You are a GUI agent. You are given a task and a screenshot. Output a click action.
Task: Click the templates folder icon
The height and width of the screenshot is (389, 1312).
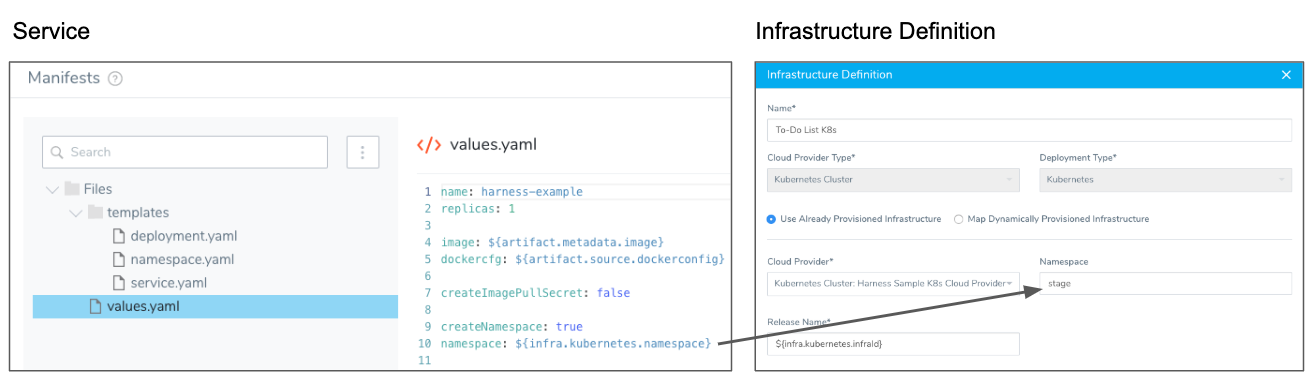[95, 213]
